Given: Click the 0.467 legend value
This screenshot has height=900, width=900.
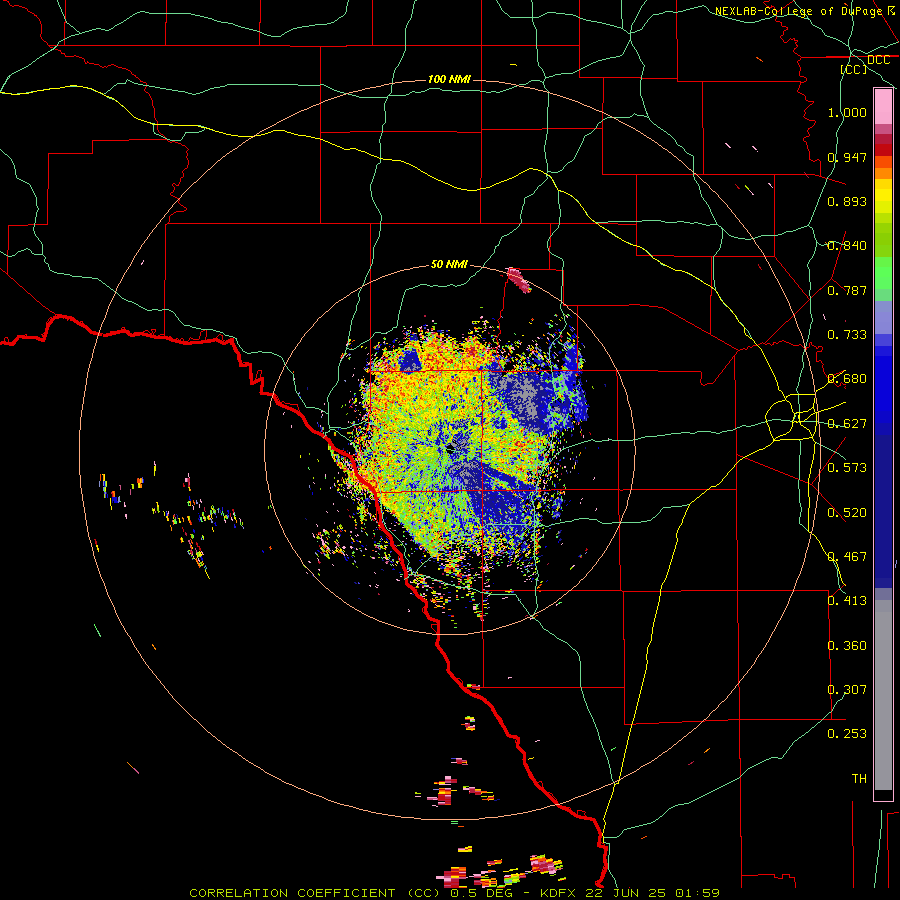Looking at the screenshot, I should [x=847, y=557].
